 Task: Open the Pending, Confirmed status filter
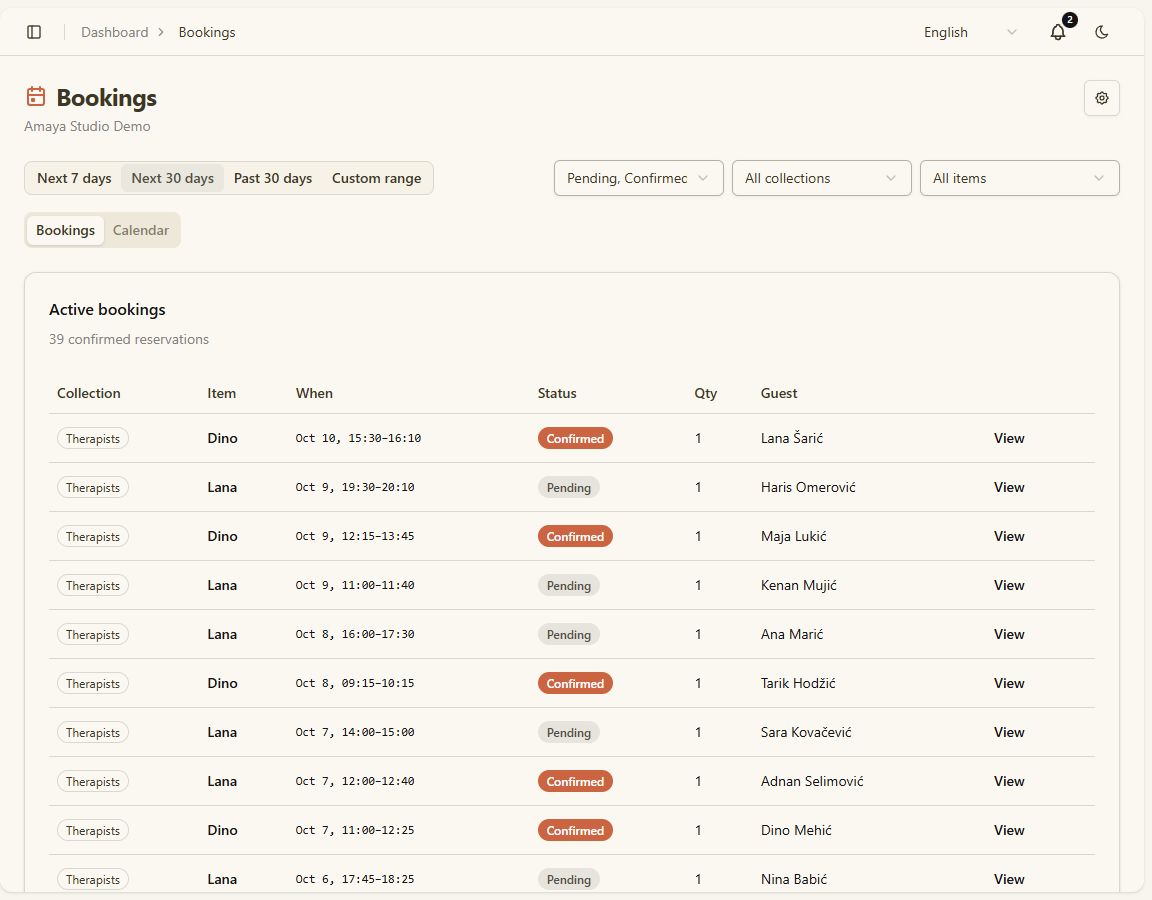coord(638,178)
